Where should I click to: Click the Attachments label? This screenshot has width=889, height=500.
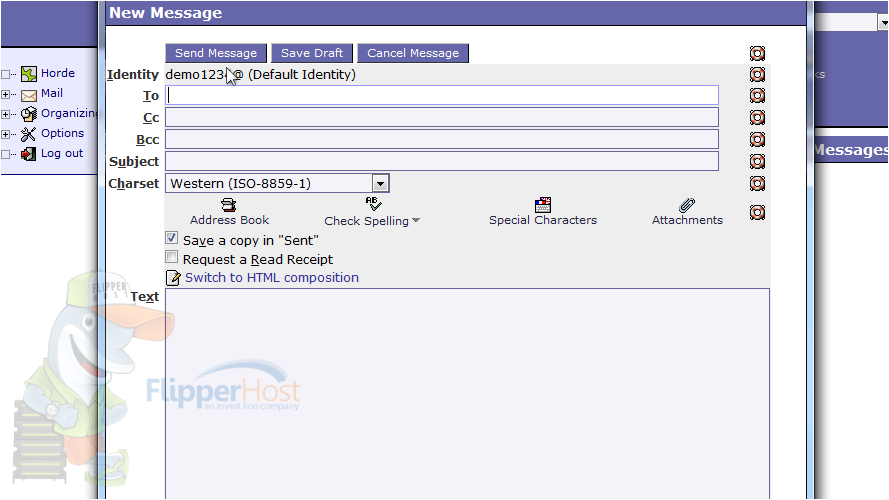687,220
